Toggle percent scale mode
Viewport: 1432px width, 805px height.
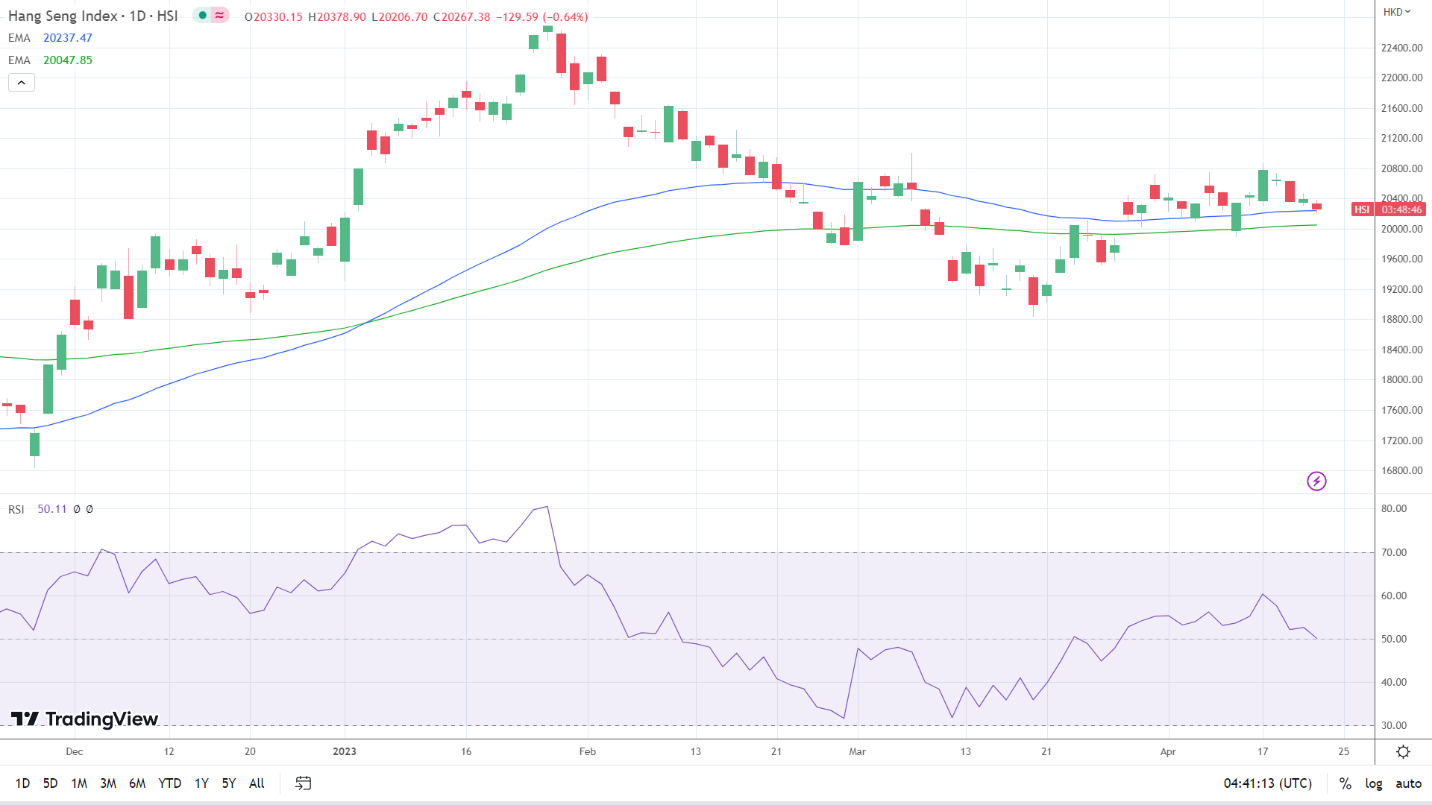coord(1345,783)
